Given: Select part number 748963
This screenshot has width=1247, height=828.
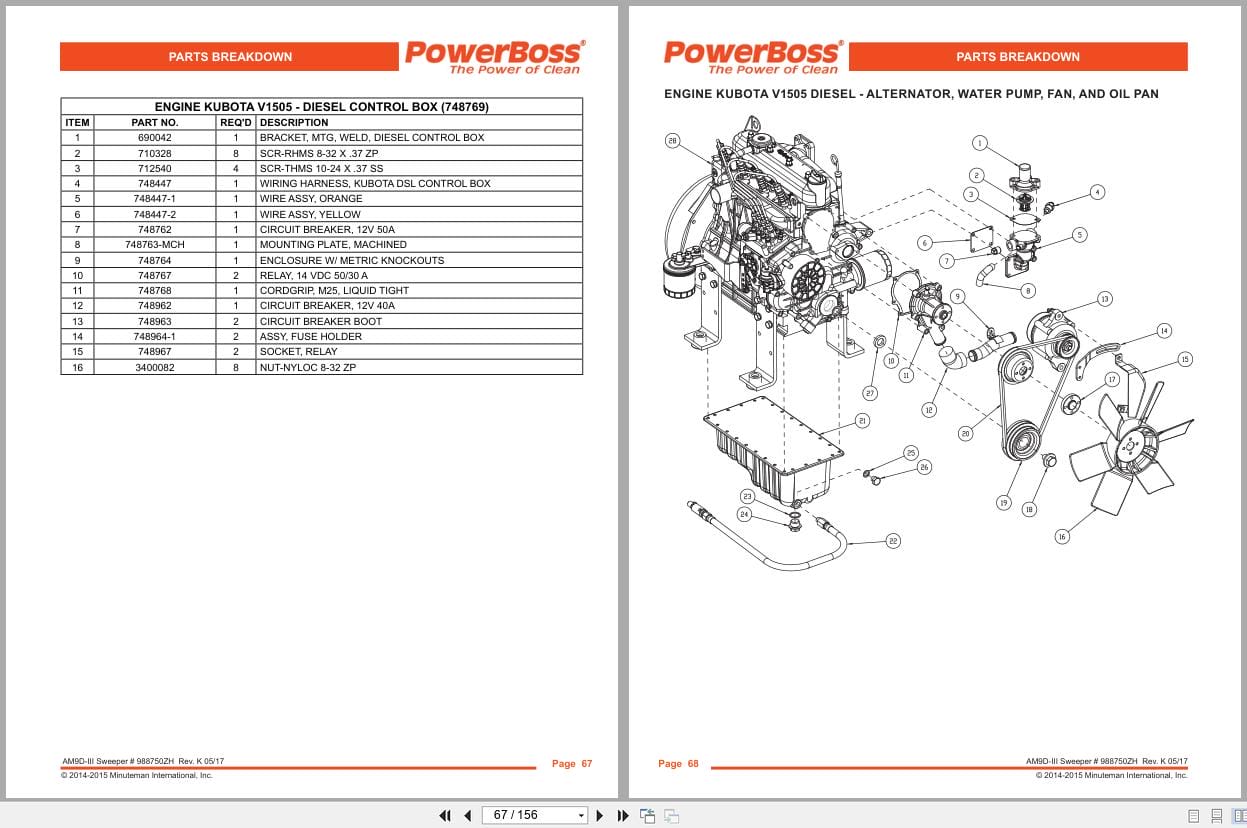Looking at the screenshot, I should pyautogui.click(x=154, y=321).
